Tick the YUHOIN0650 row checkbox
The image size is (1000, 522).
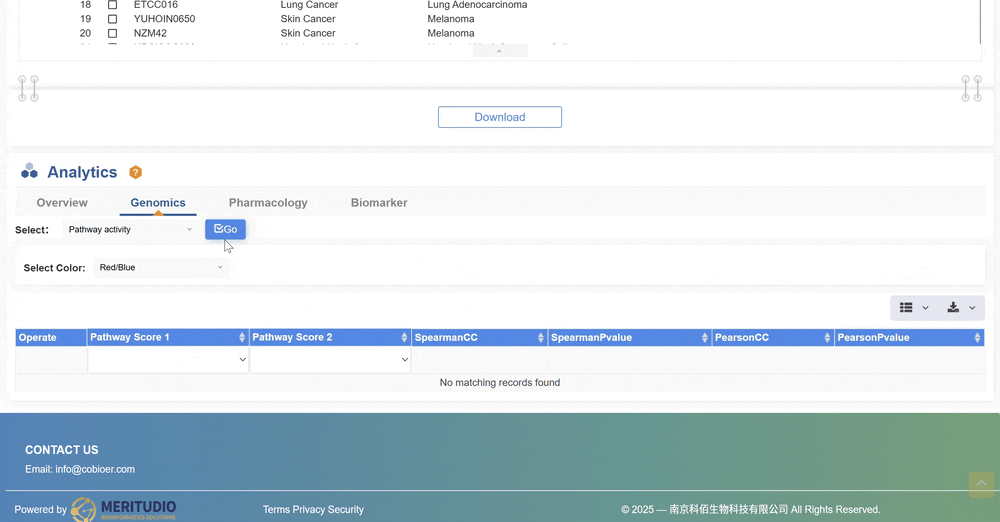pos(112,19)
